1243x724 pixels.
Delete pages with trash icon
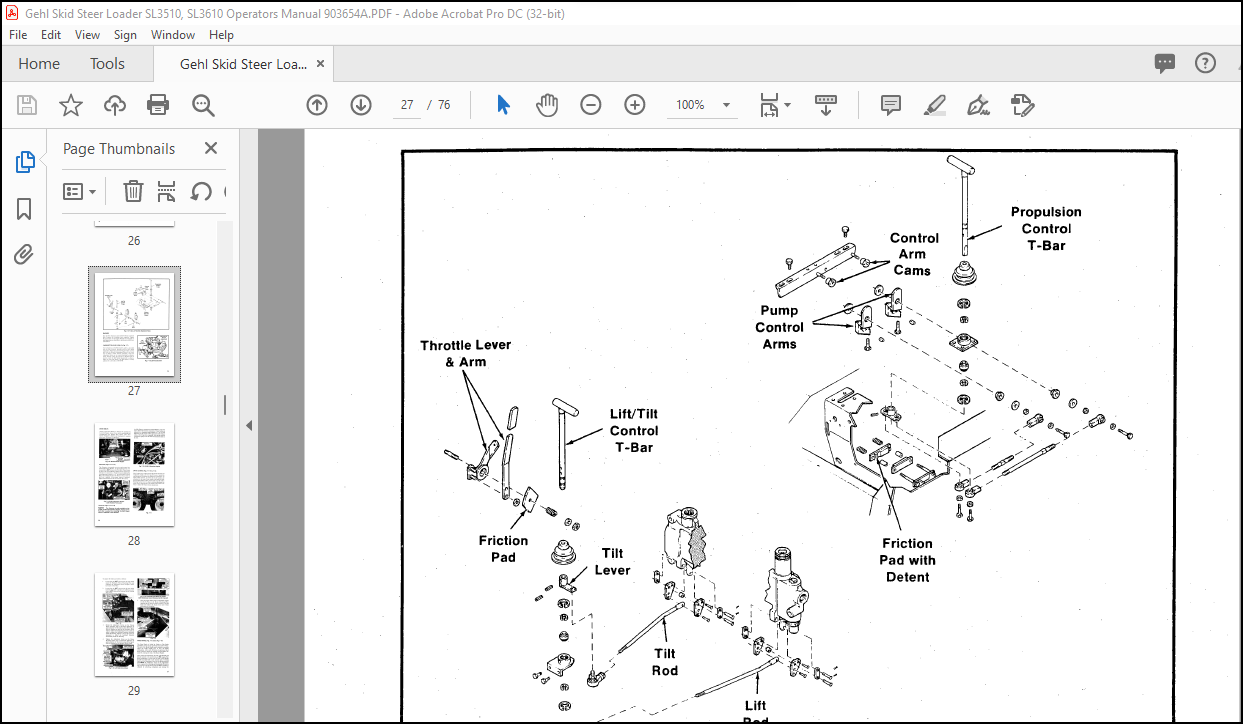tap(134, 191)
